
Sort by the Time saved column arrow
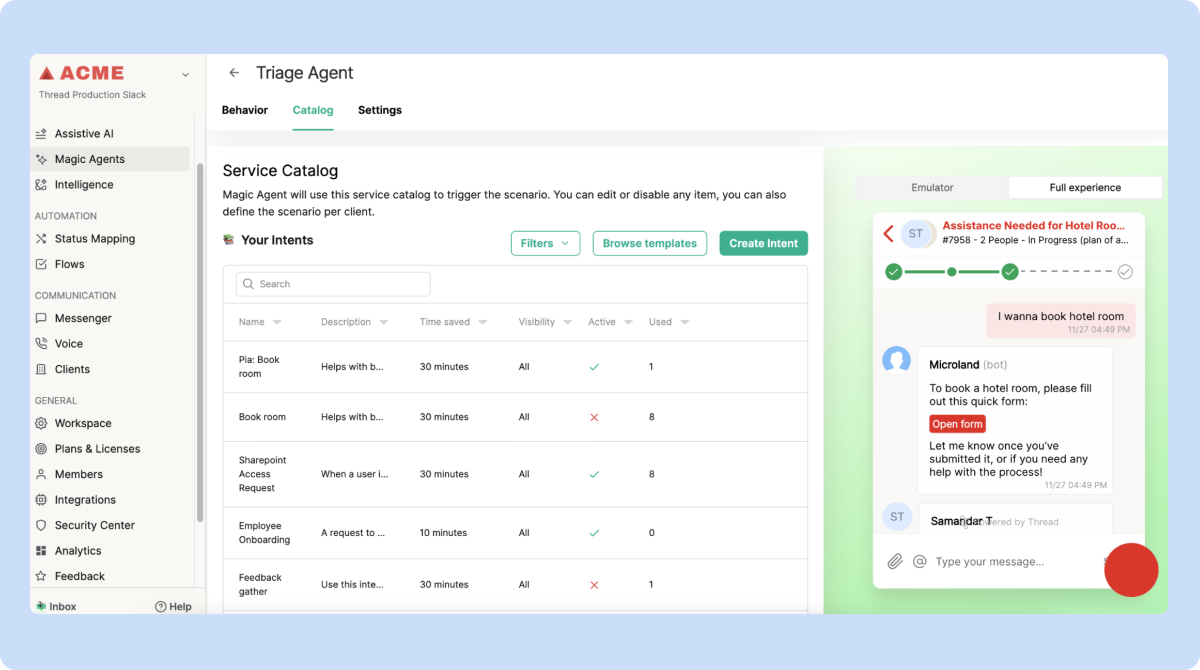tap(483, 323)
